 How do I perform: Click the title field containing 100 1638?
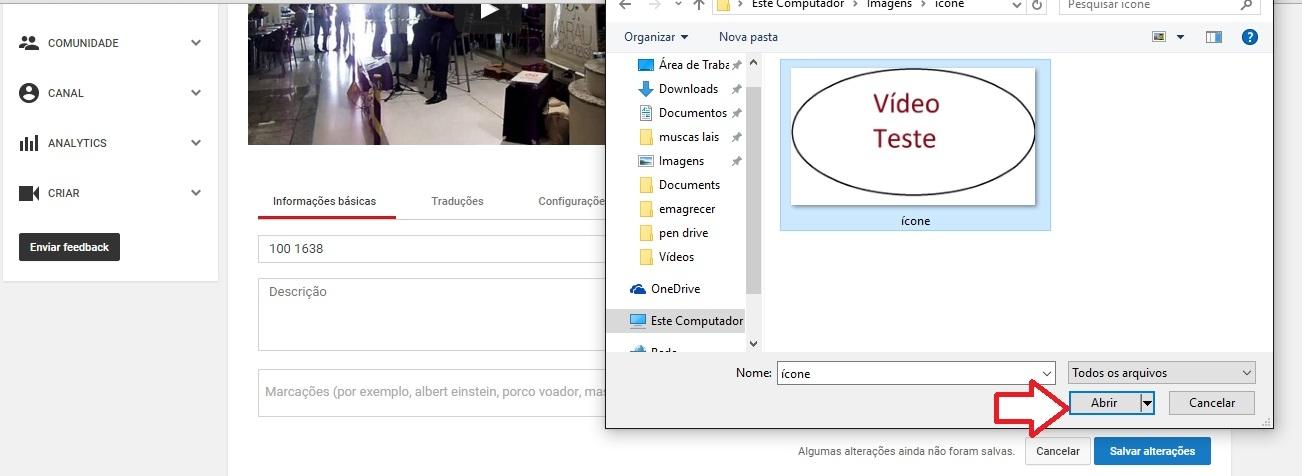[432, 249]
